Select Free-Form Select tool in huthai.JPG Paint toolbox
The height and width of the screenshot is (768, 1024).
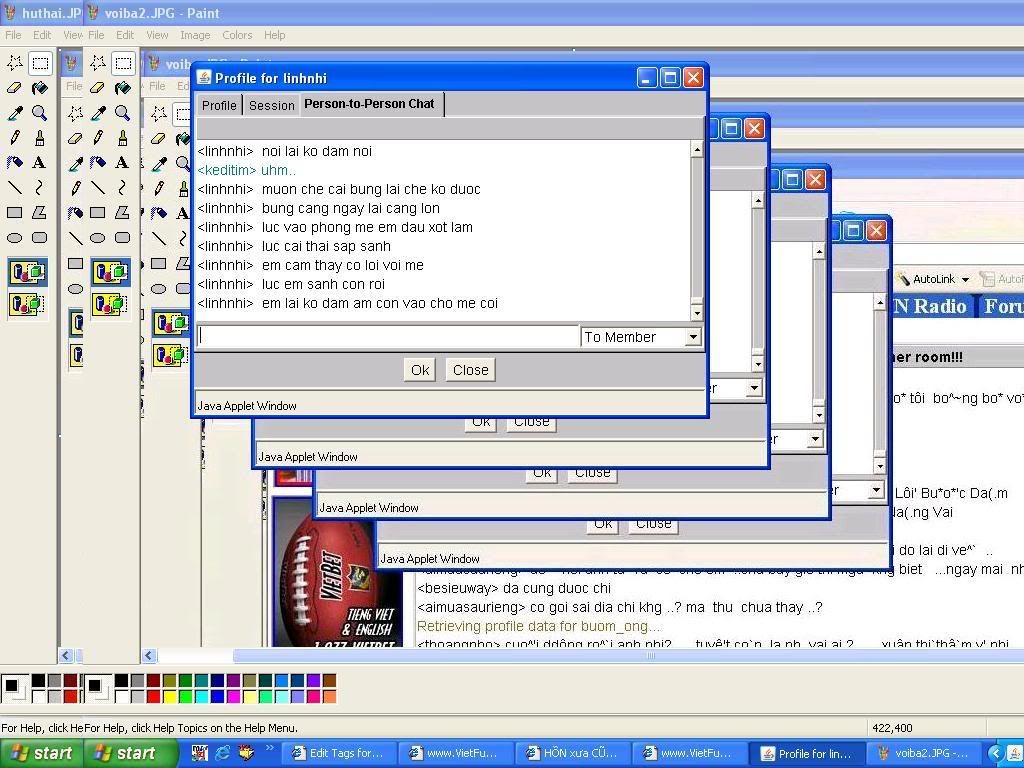click(x=15, y=63)
